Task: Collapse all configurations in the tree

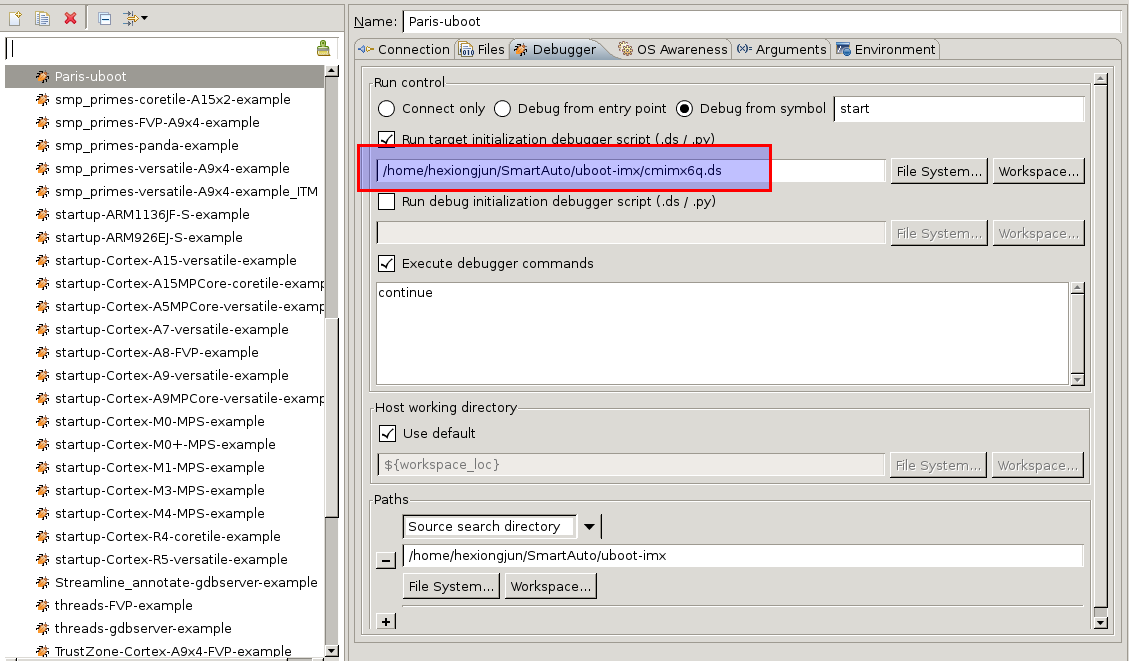Action: [105, 18]
